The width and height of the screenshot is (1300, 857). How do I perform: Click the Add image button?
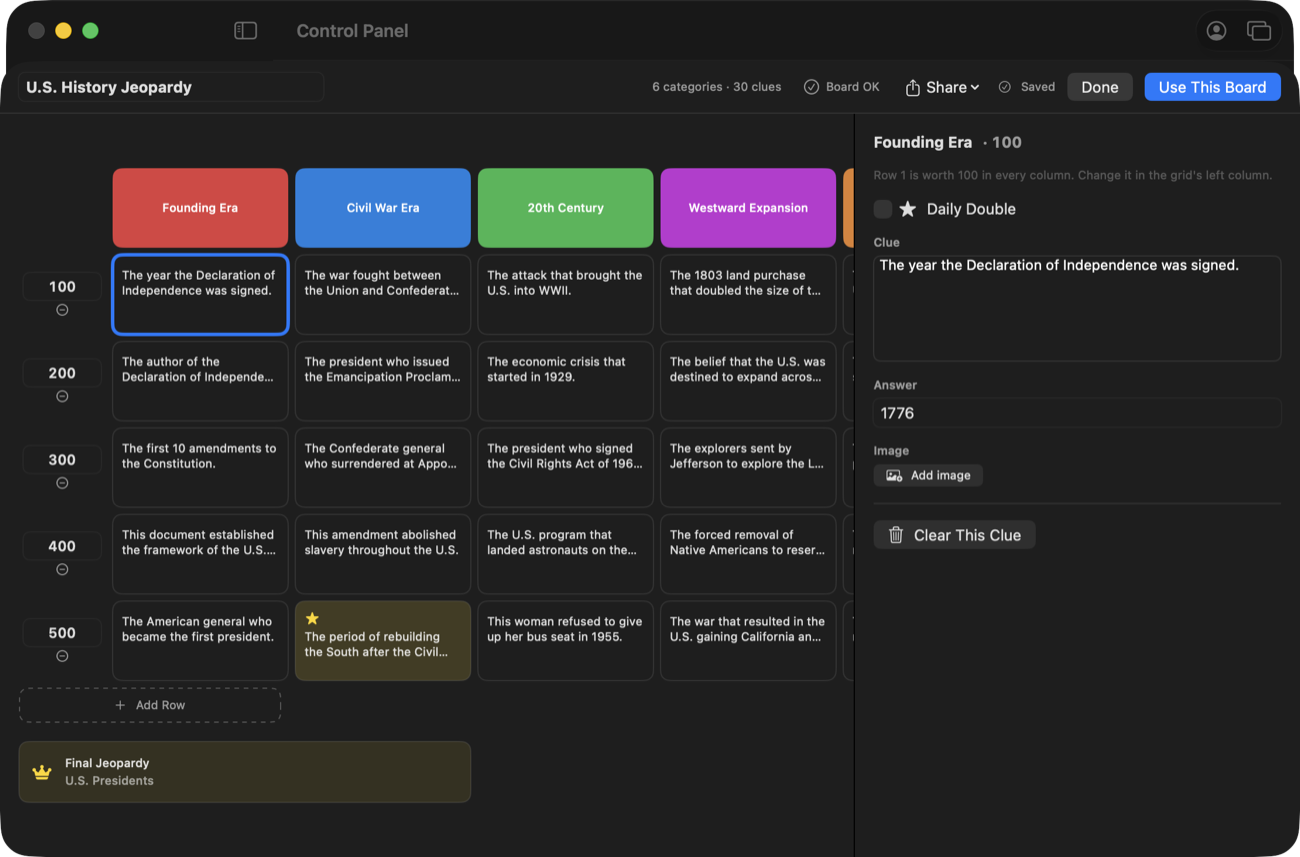tap(928, 475)
